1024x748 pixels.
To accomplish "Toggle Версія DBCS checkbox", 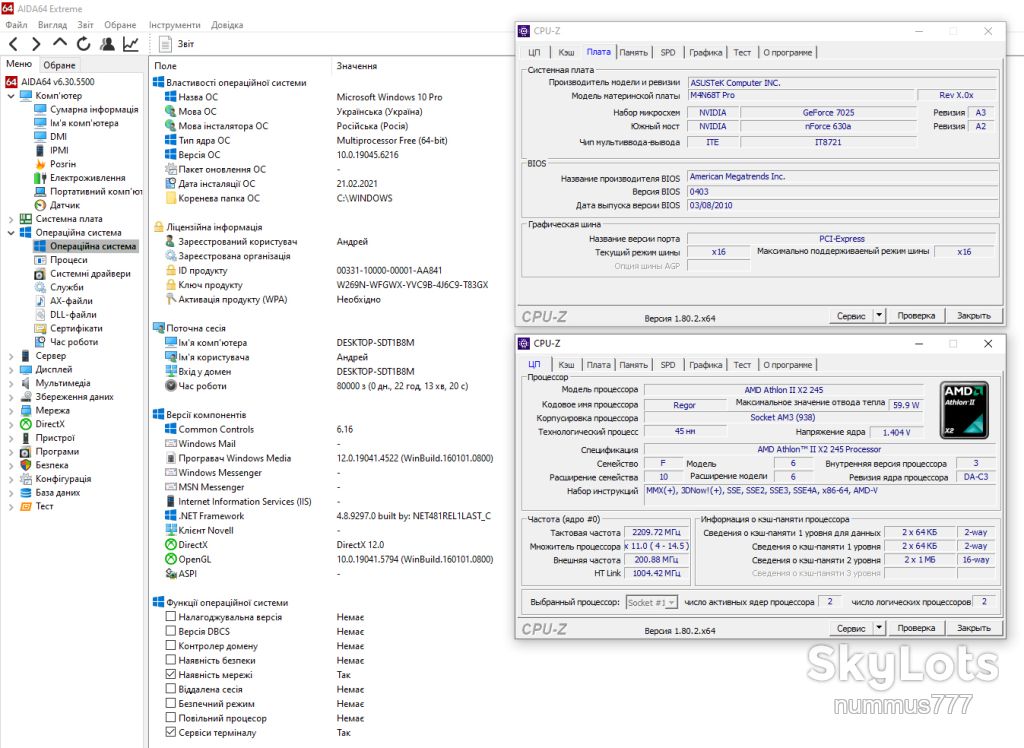I will tap(170, 631).
